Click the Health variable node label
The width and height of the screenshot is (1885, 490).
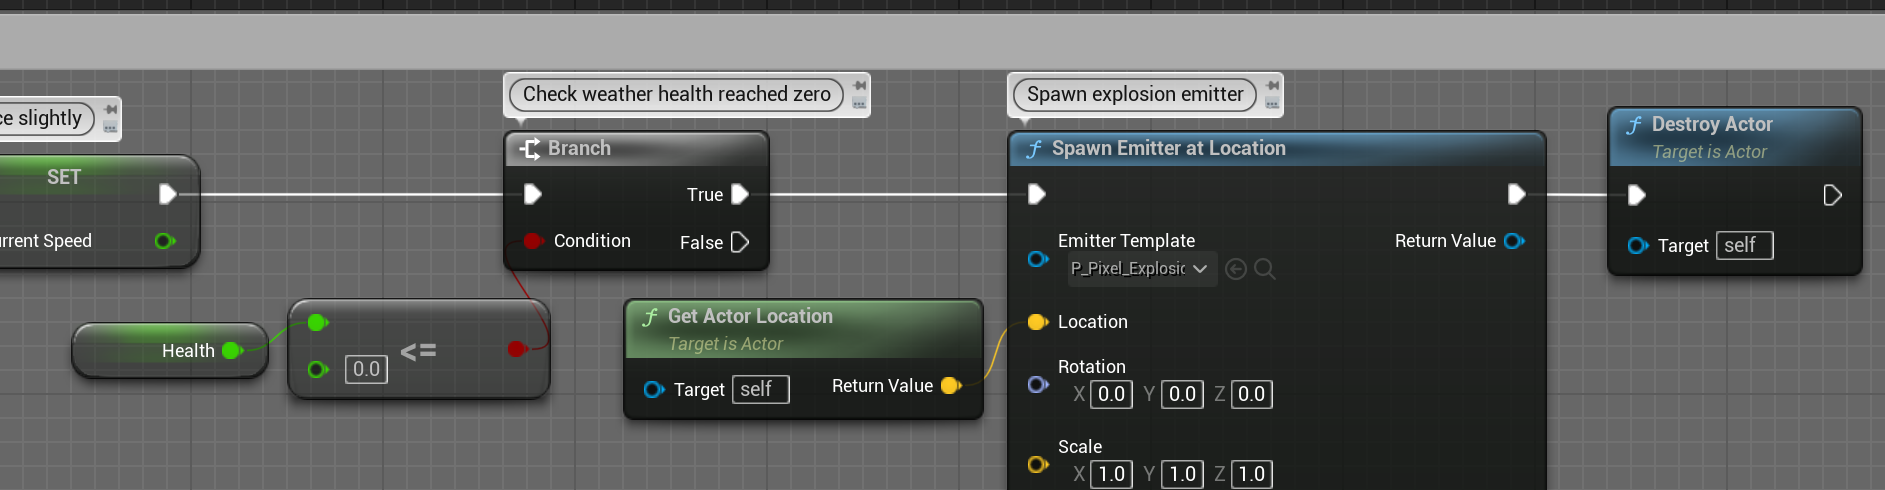tap(188, 351)
